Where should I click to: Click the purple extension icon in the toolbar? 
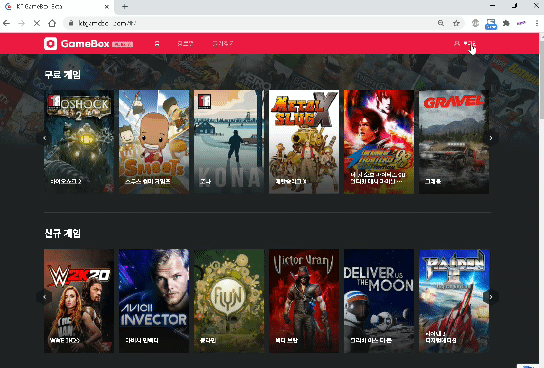click(x=521, y=23)
